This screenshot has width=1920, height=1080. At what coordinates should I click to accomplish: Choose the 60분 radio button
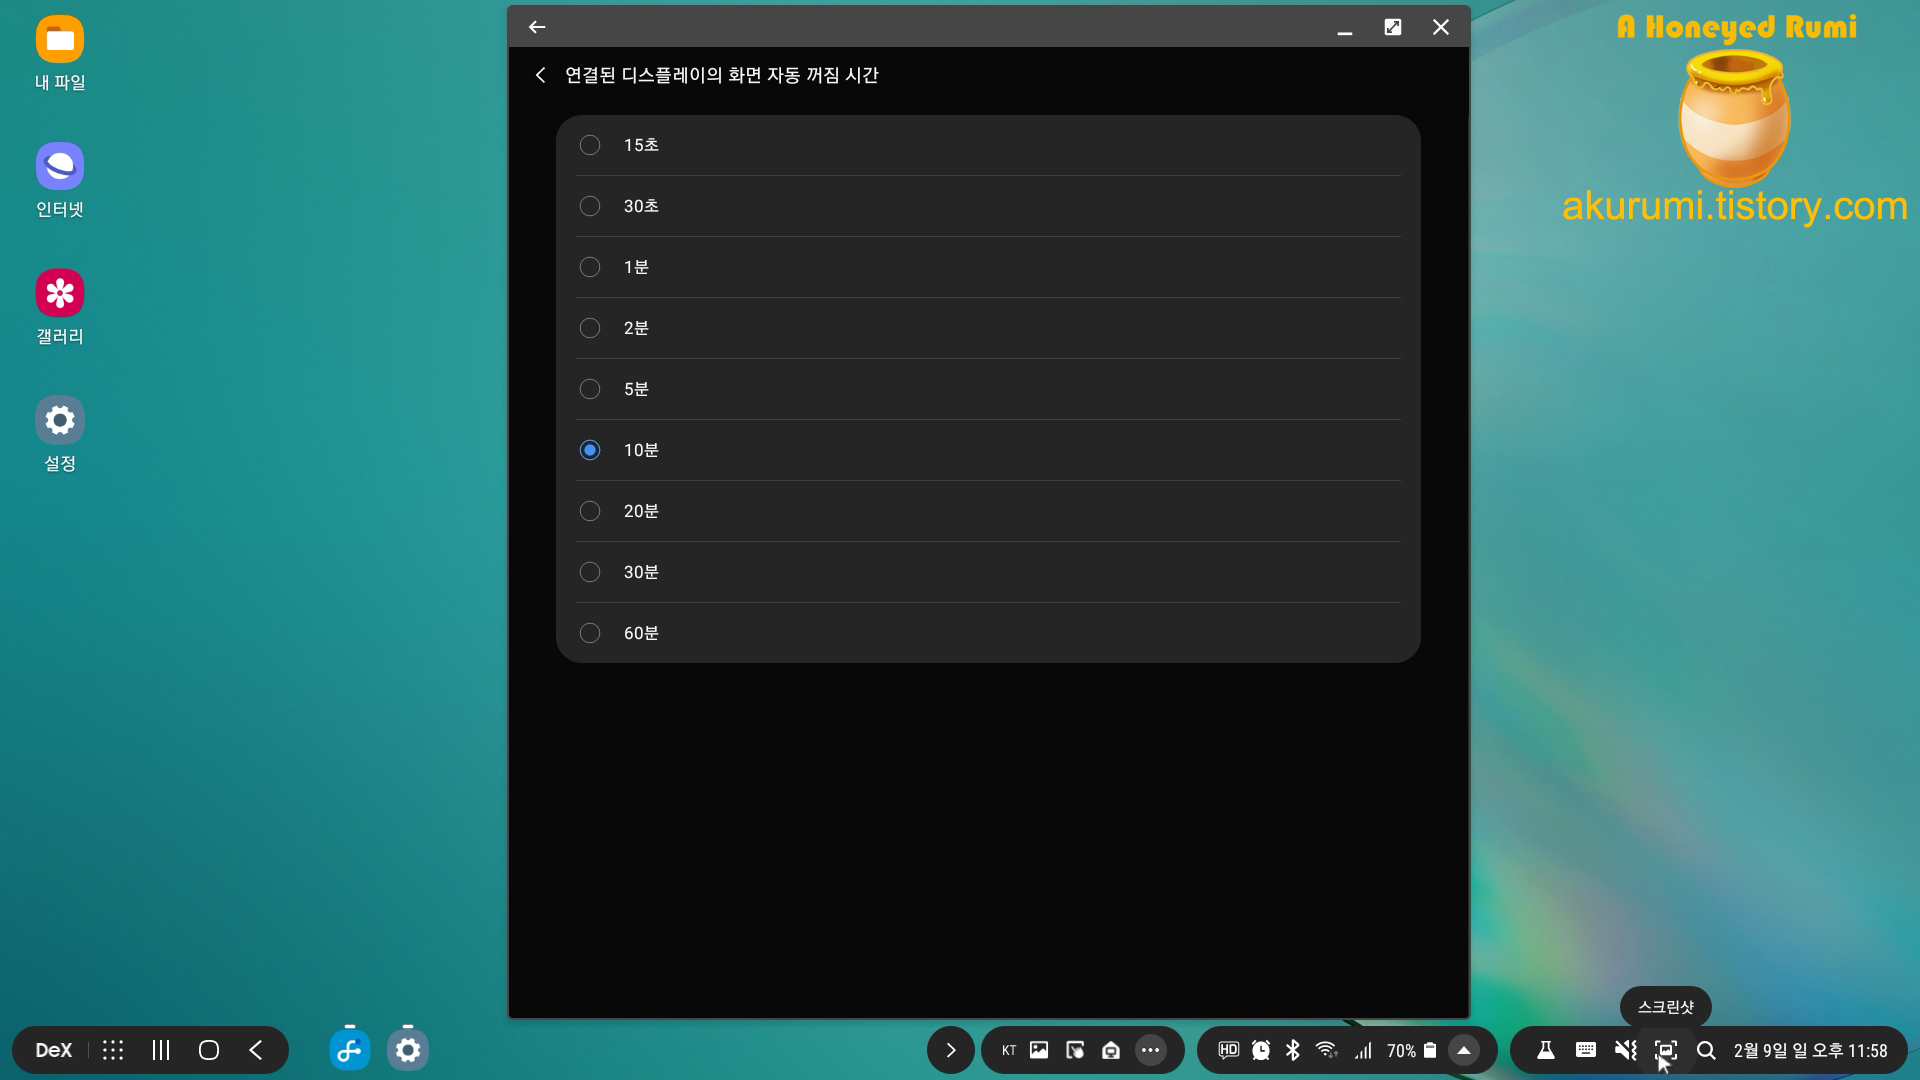click(x=590, y=633)
